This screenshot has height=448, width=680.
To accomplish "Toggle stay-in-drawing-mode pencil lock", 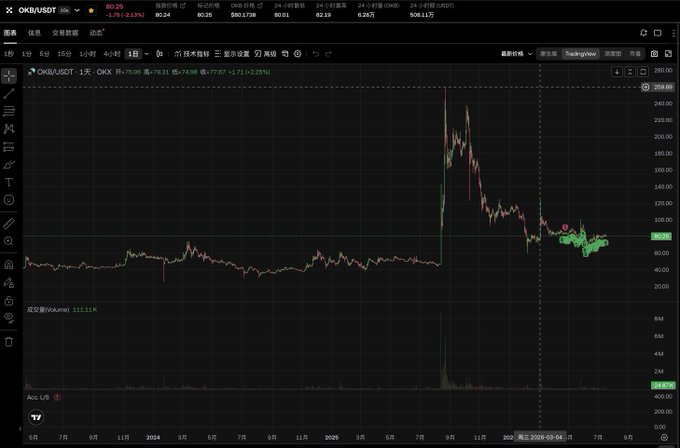I will coord(9,283).
